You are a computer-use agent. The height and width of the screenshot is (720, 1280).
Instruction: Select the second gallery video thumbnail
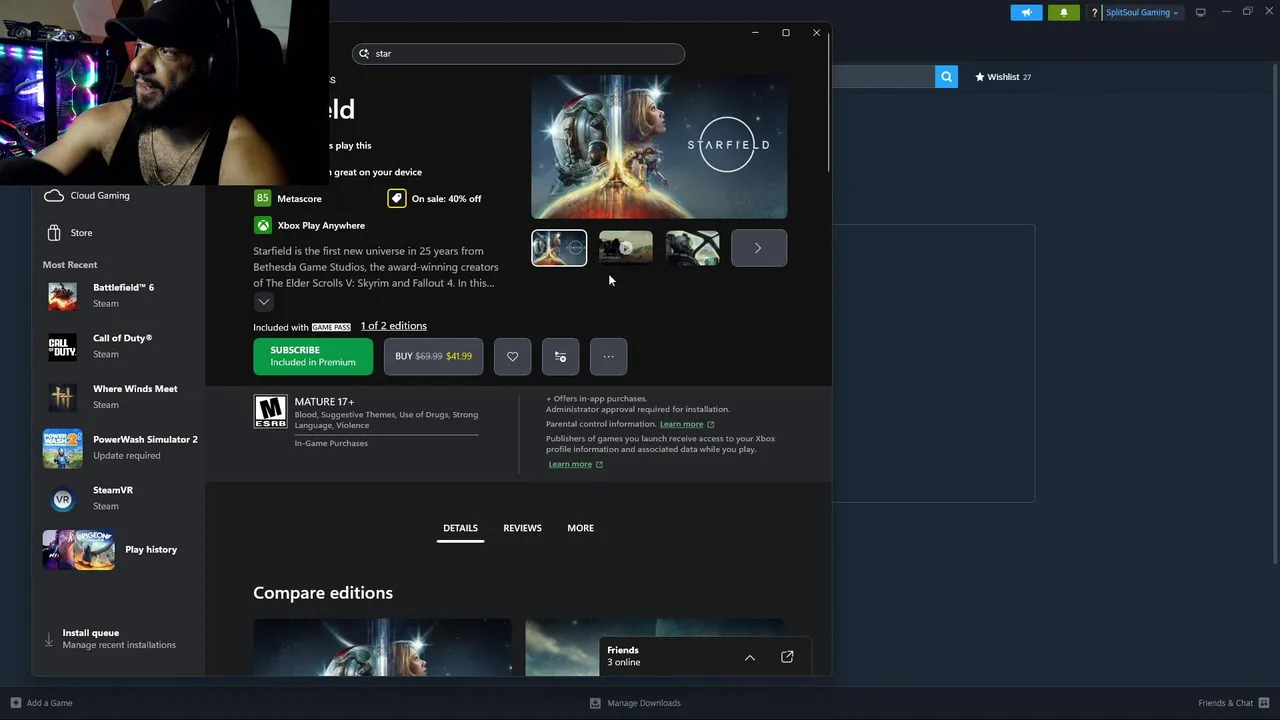click(626, 248)
